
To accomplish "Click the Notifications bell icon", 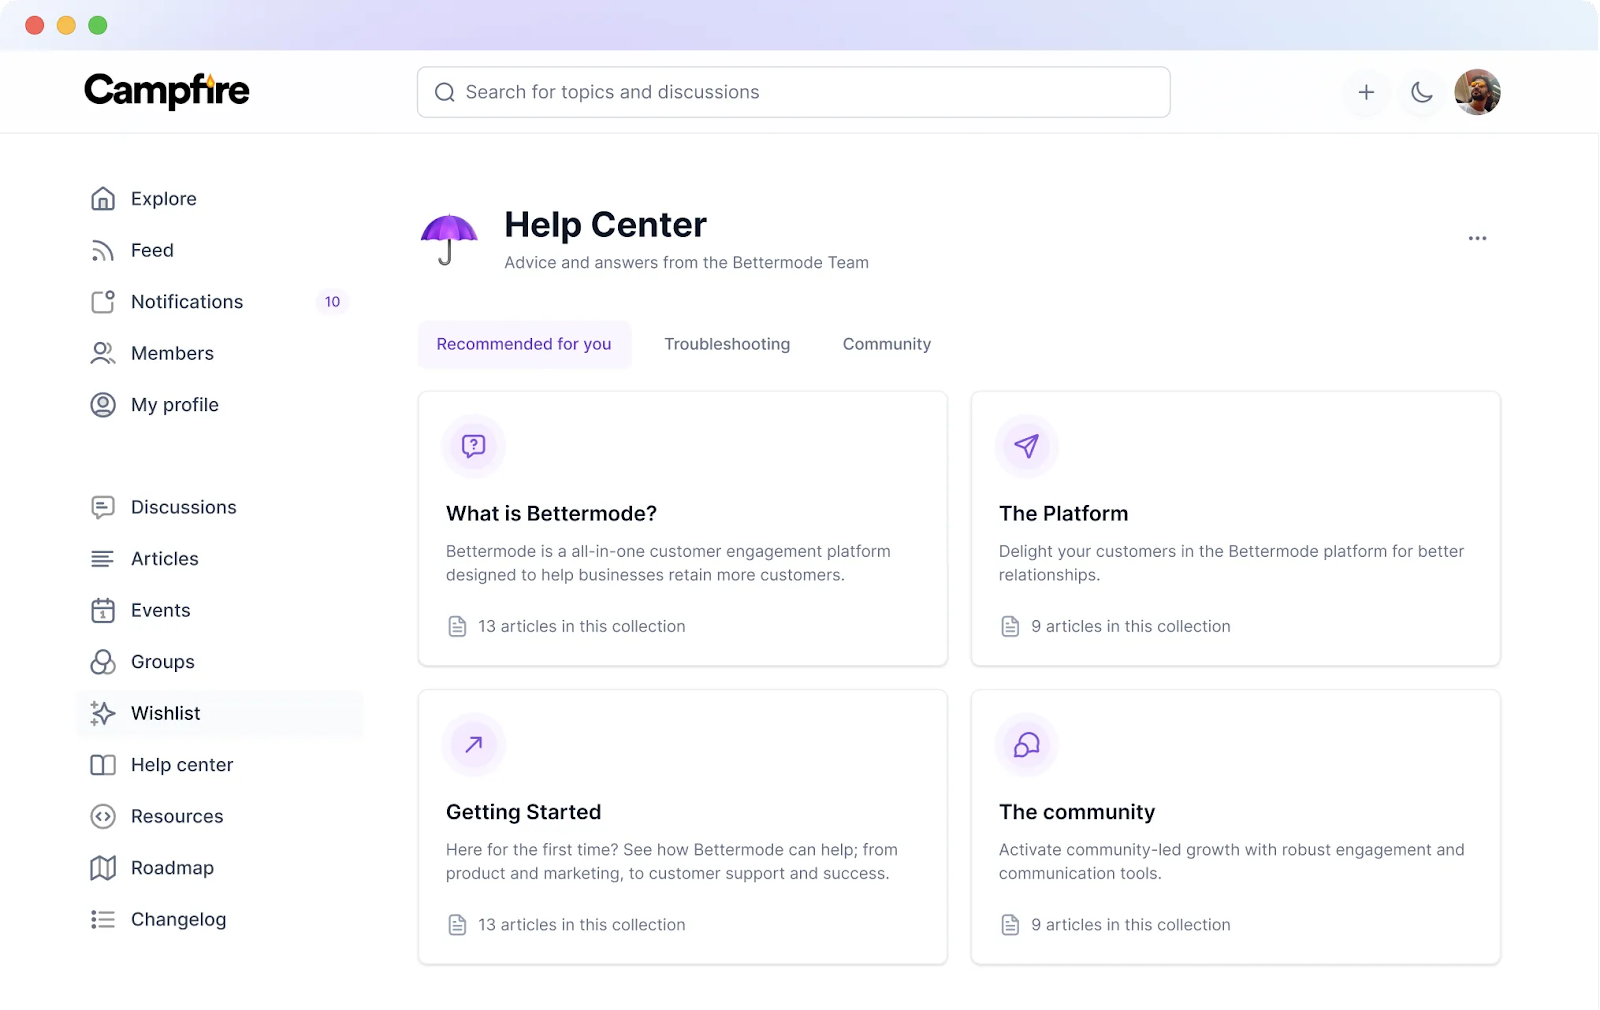I will pos(103,302).
